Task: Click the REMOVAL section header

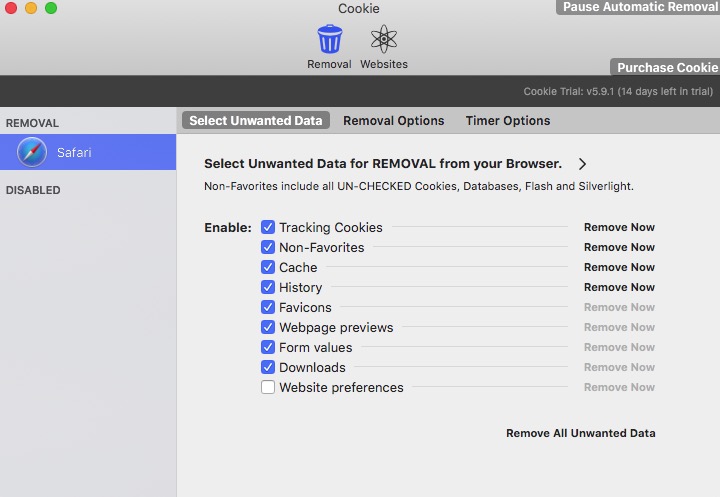Action: 32,123
